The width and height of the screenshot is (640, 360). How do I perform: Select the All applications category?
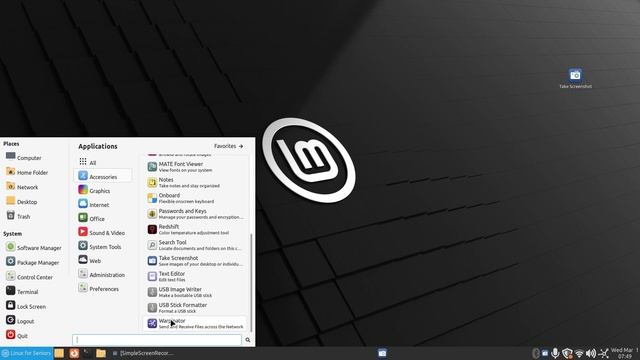[103, 162]
